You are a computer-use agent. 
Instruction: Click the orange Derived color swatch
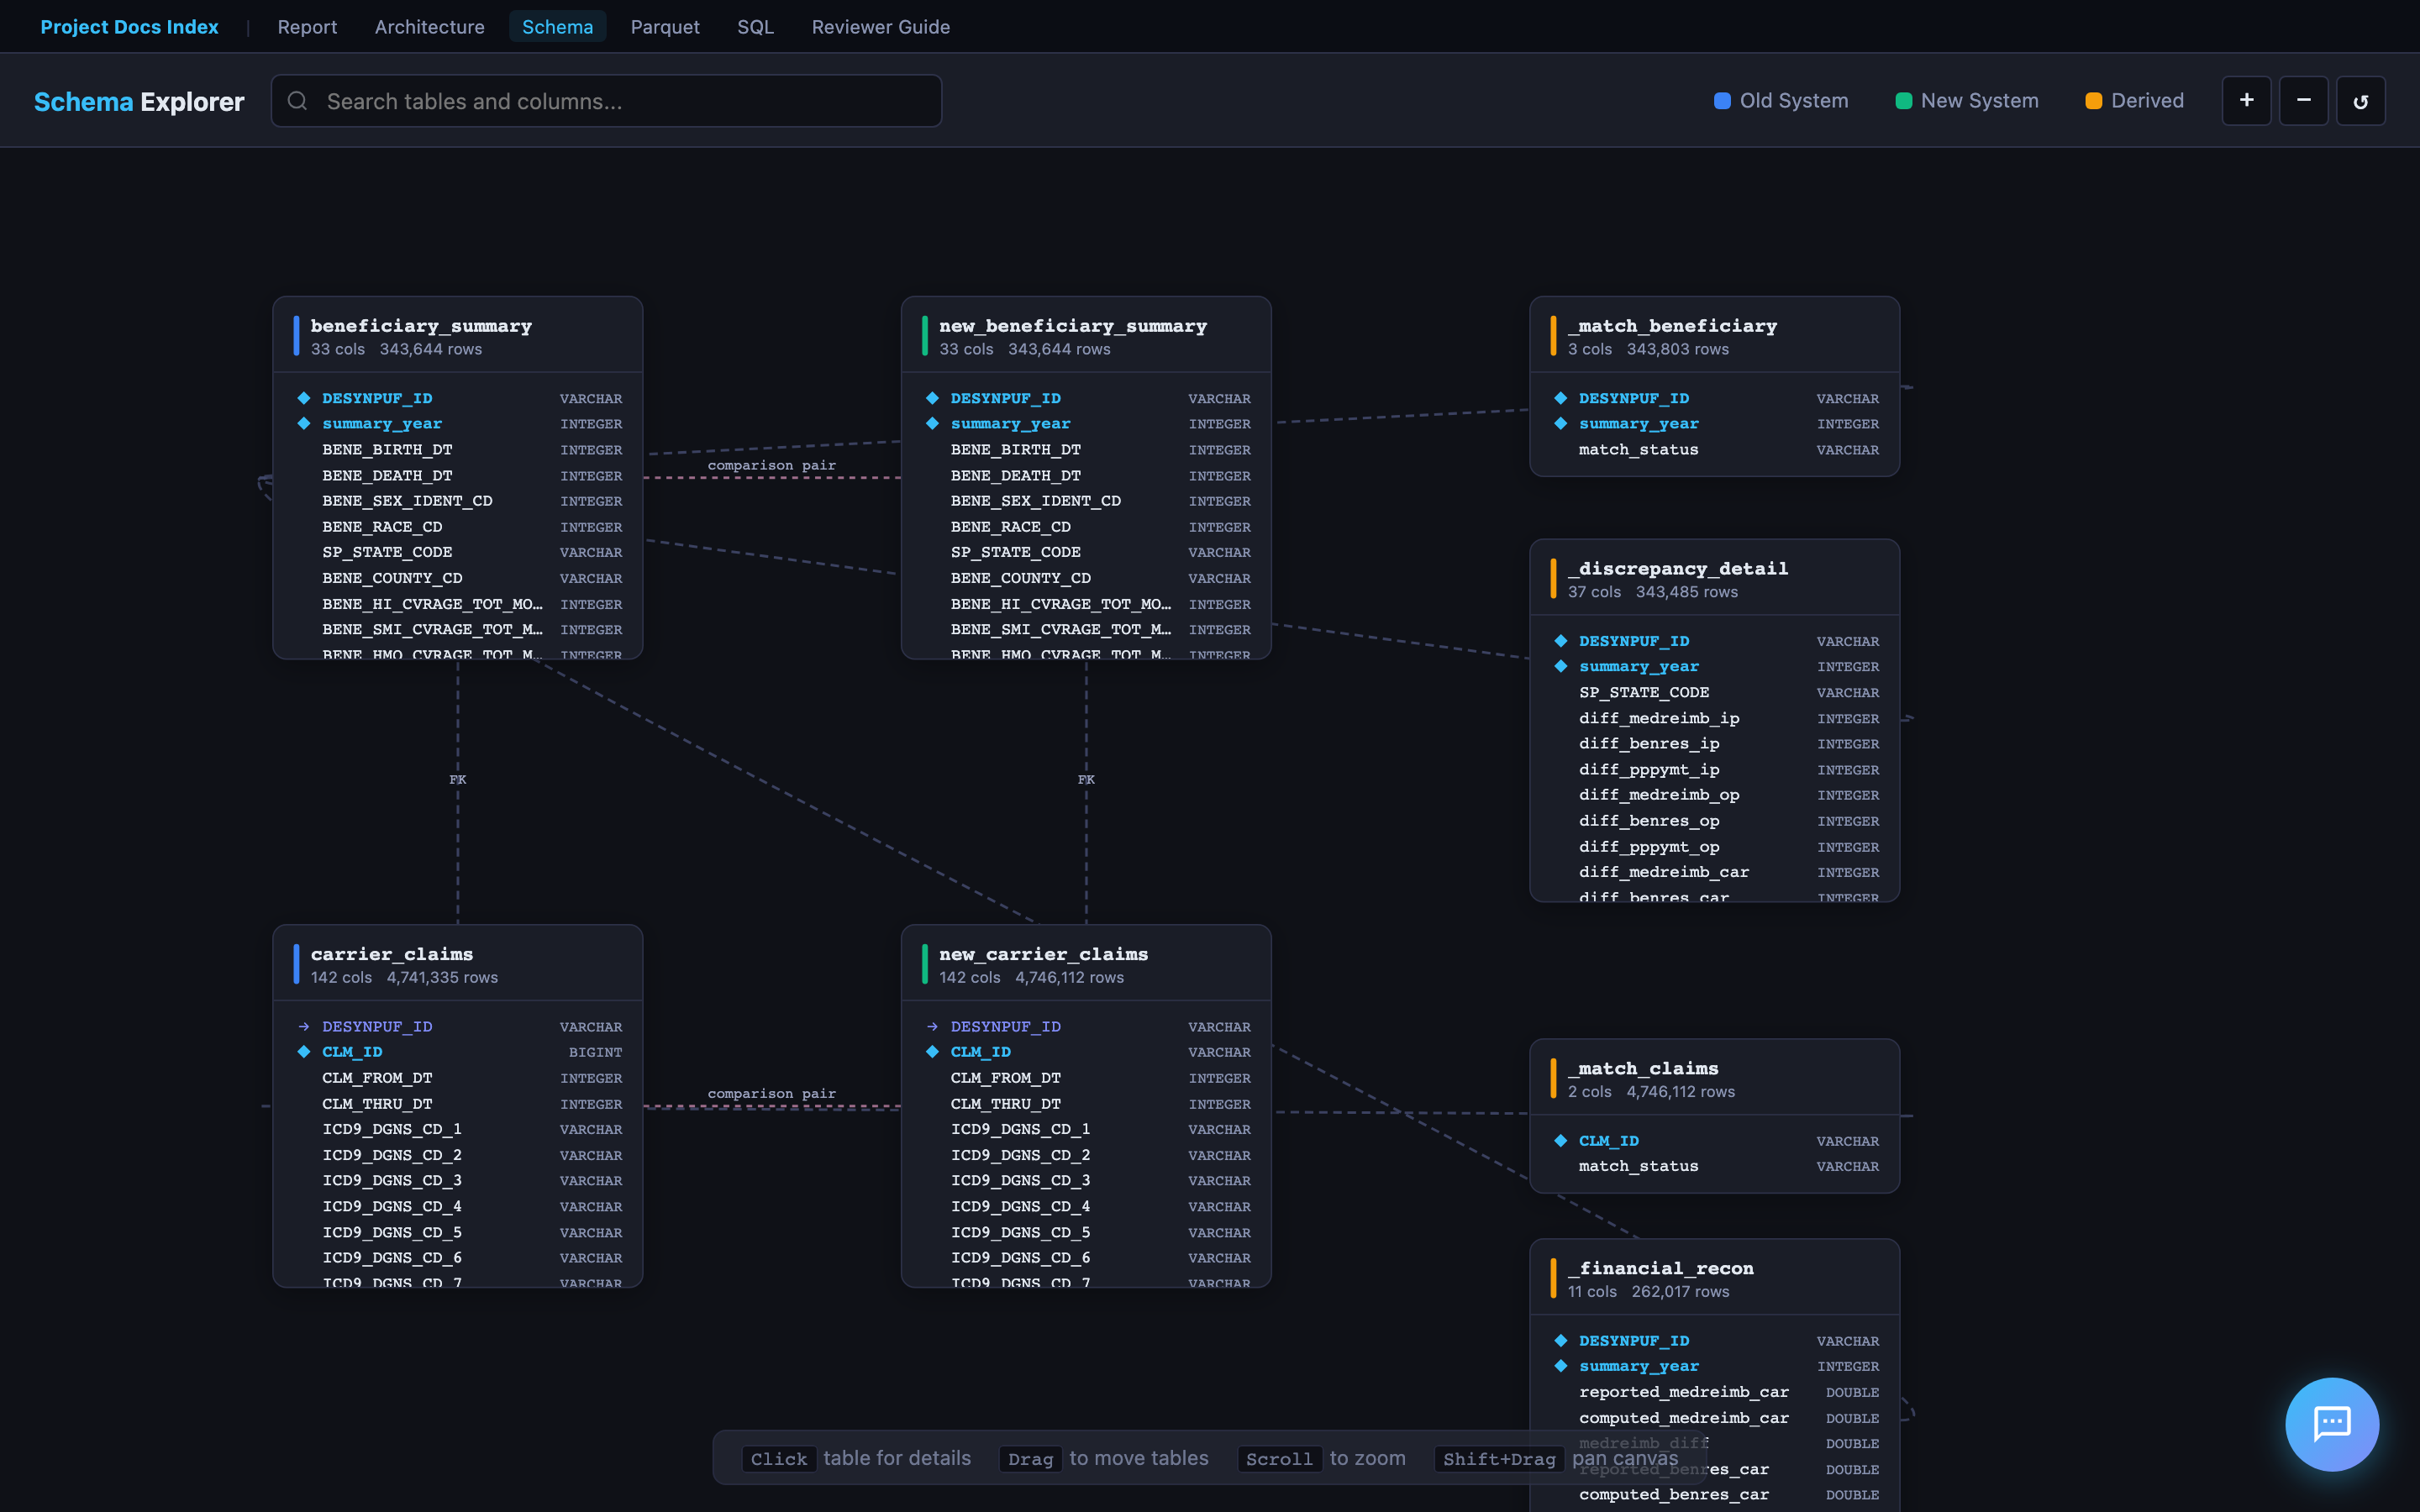tap(2093, 100)
